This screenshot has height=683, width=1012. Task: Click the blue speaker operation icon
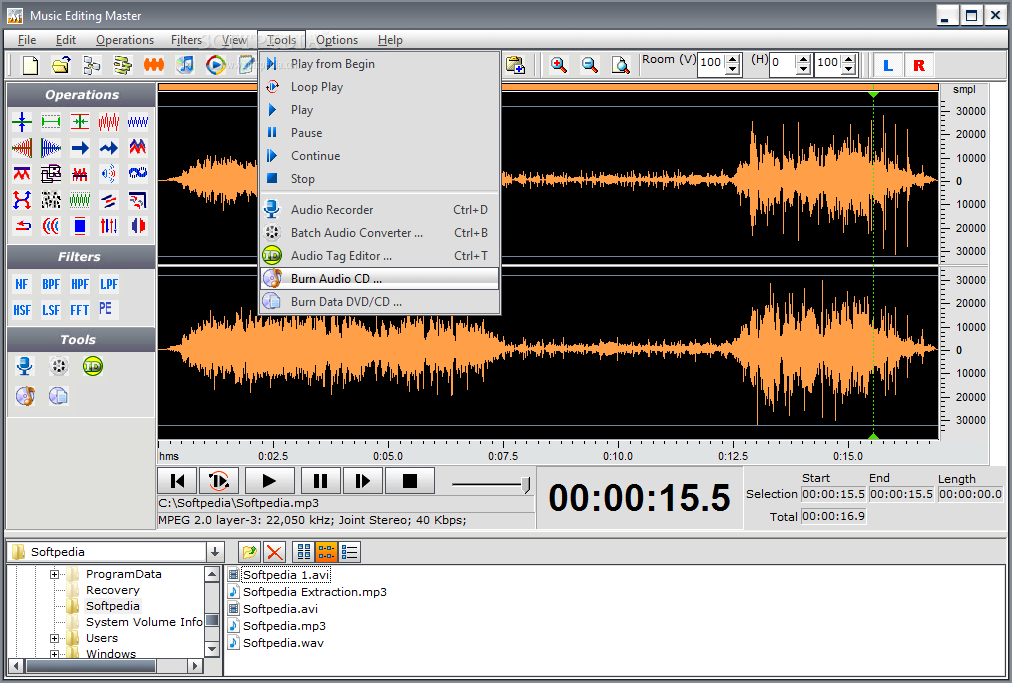108,173
